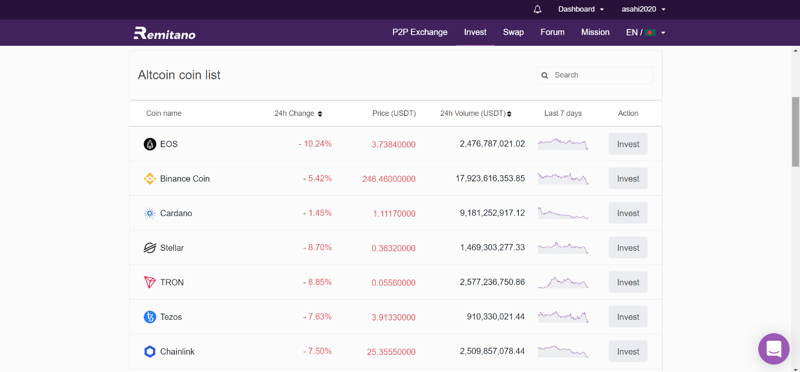Viewport: 800px width, 372px height.
Task: Click the EOS coin logo
Action: [149, 144]
